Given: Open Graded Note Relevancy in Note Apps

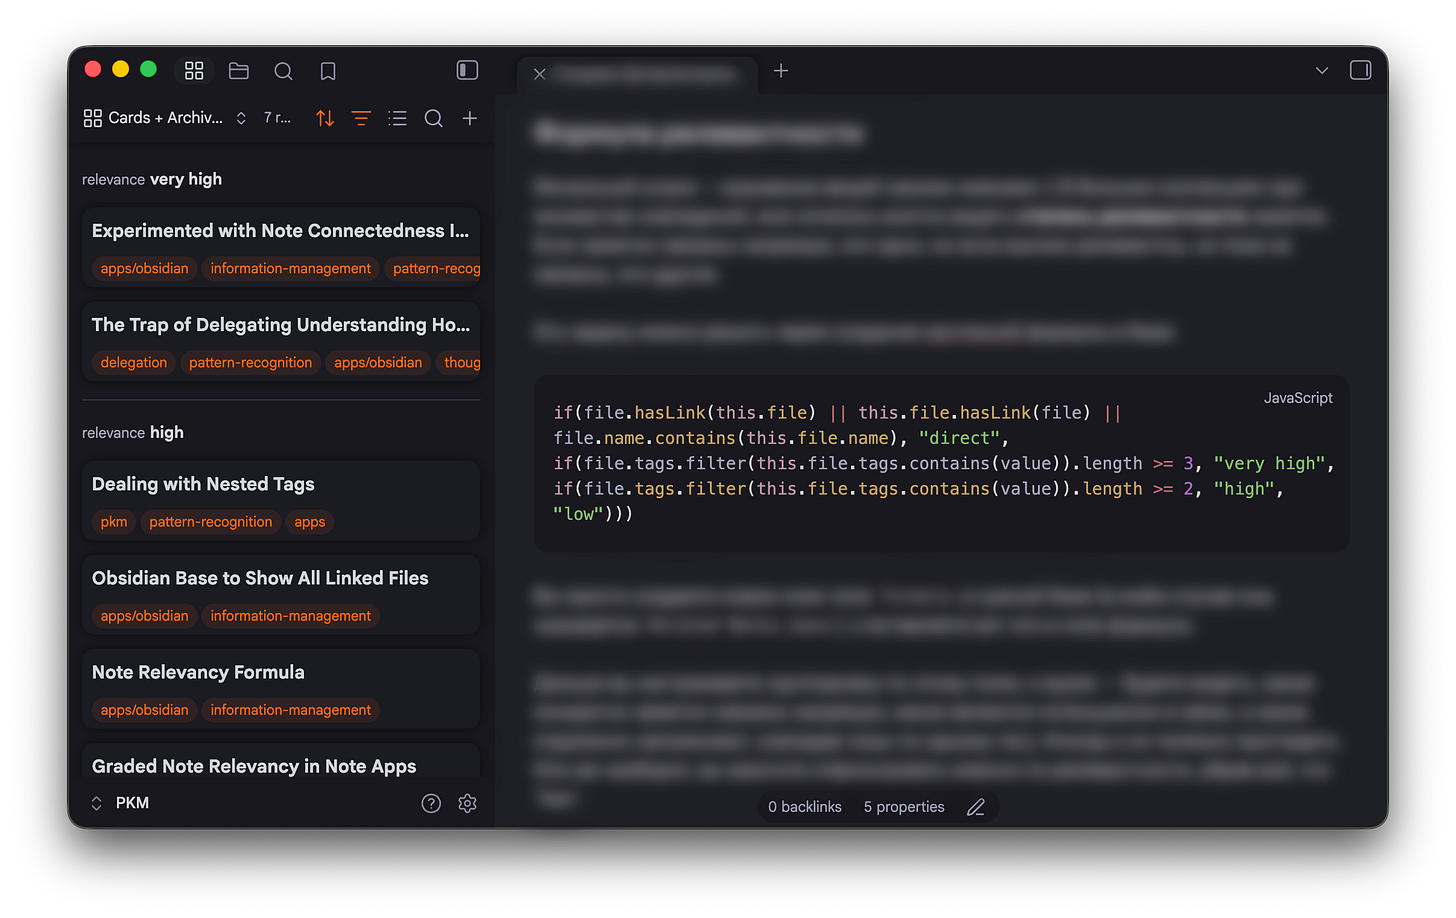Looking at the screenshot, I should click(x=281, y=762).
